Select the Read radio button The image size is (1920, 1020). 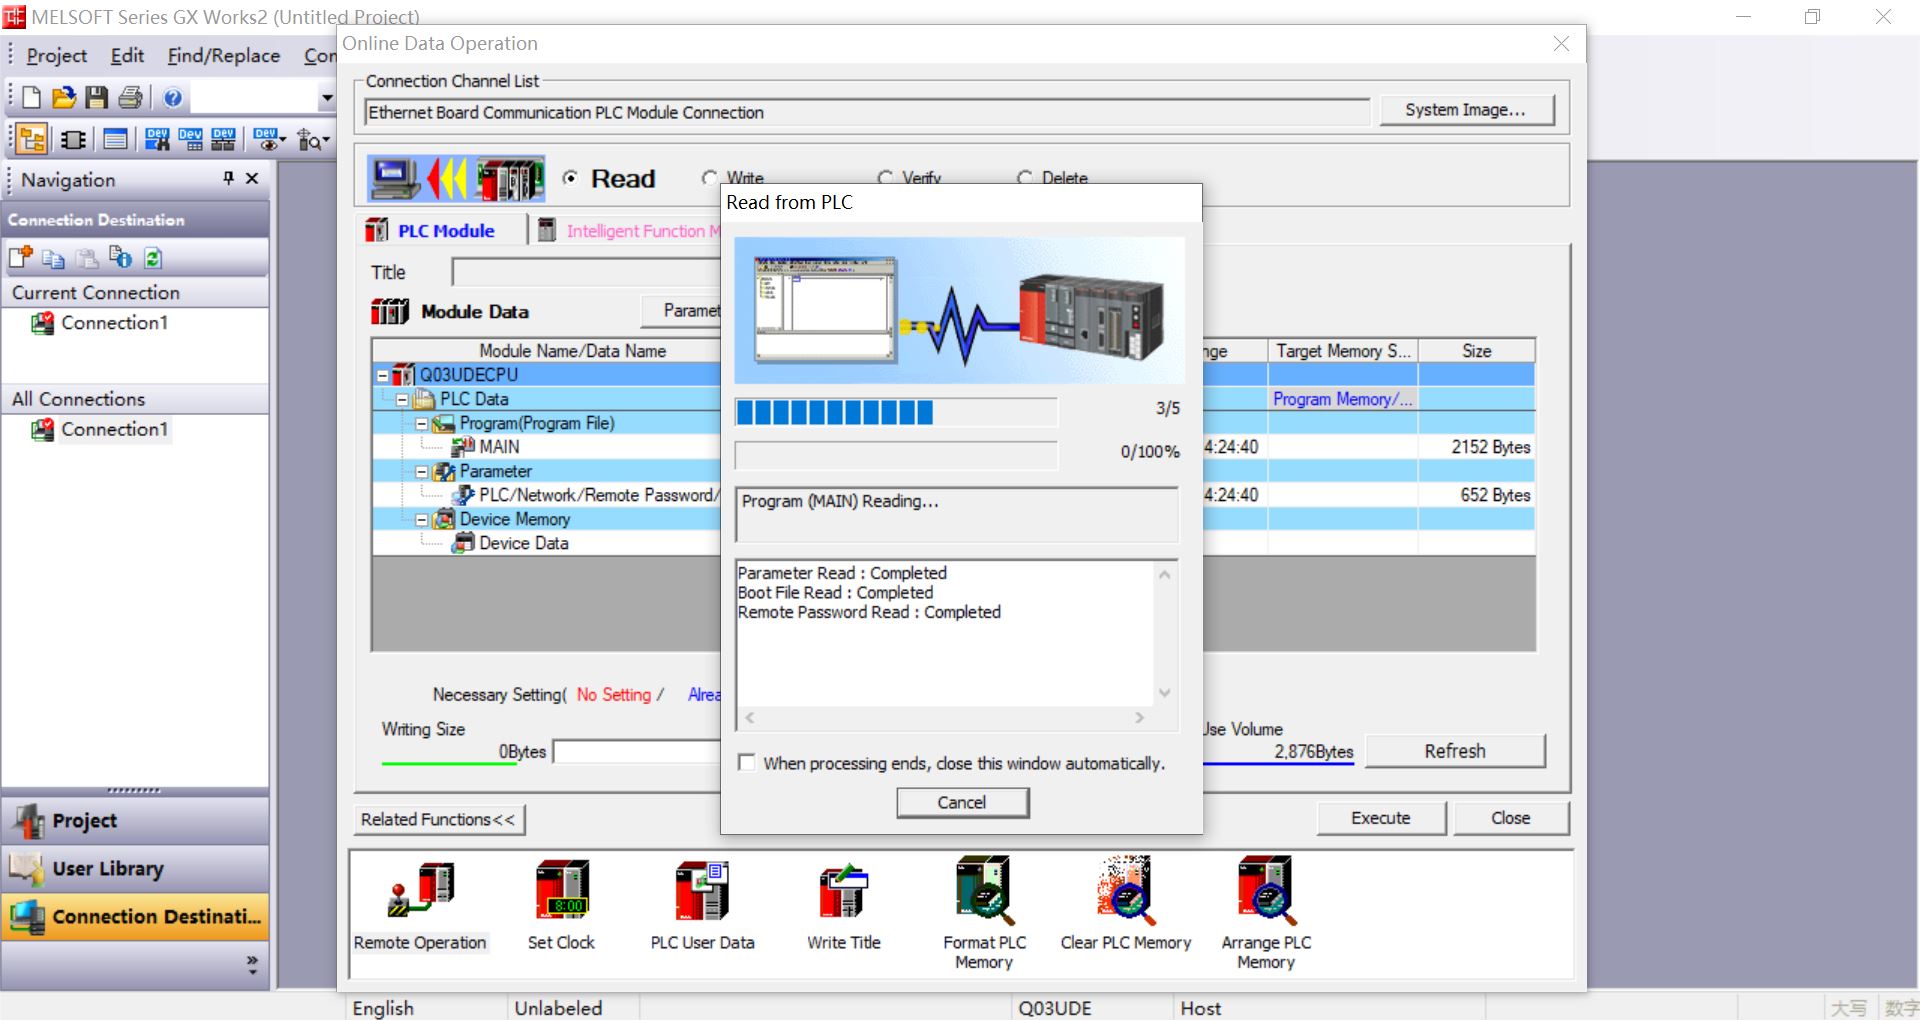tap(570, 178)
